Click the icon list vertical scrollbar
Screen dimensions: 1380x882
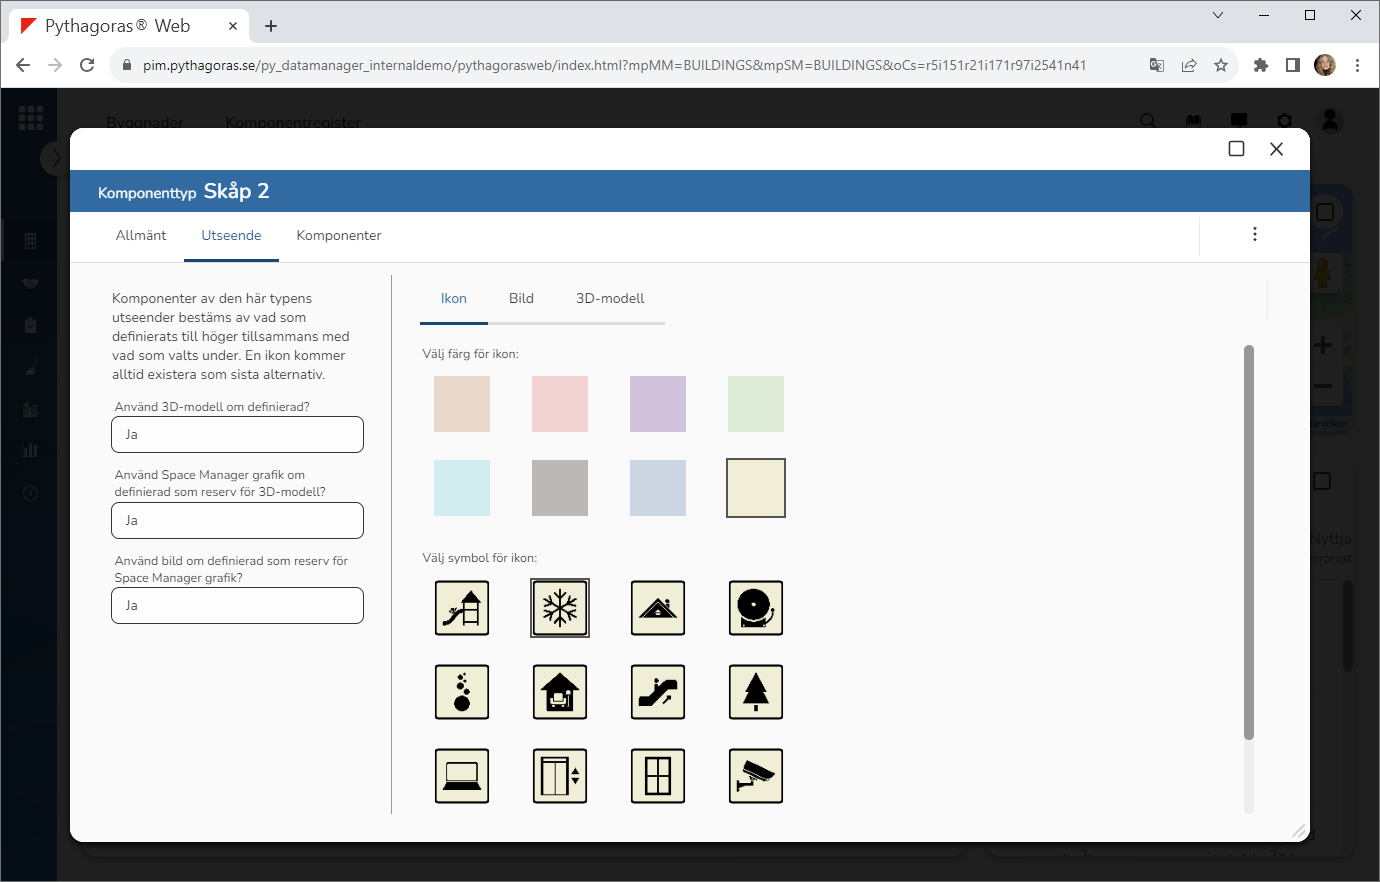point(1248,542)
